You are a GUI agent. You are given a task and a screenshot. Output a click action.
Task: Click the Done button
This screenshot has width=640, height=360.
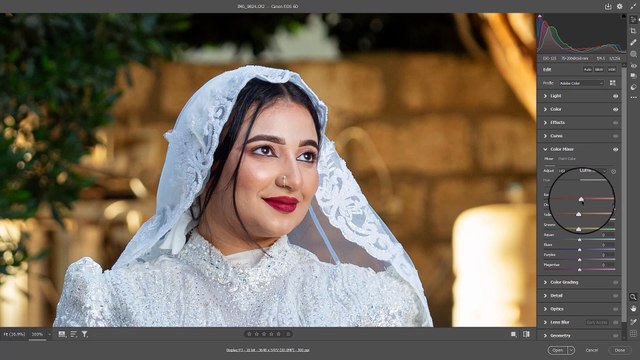pyautogui.click(x=620, y=350)
